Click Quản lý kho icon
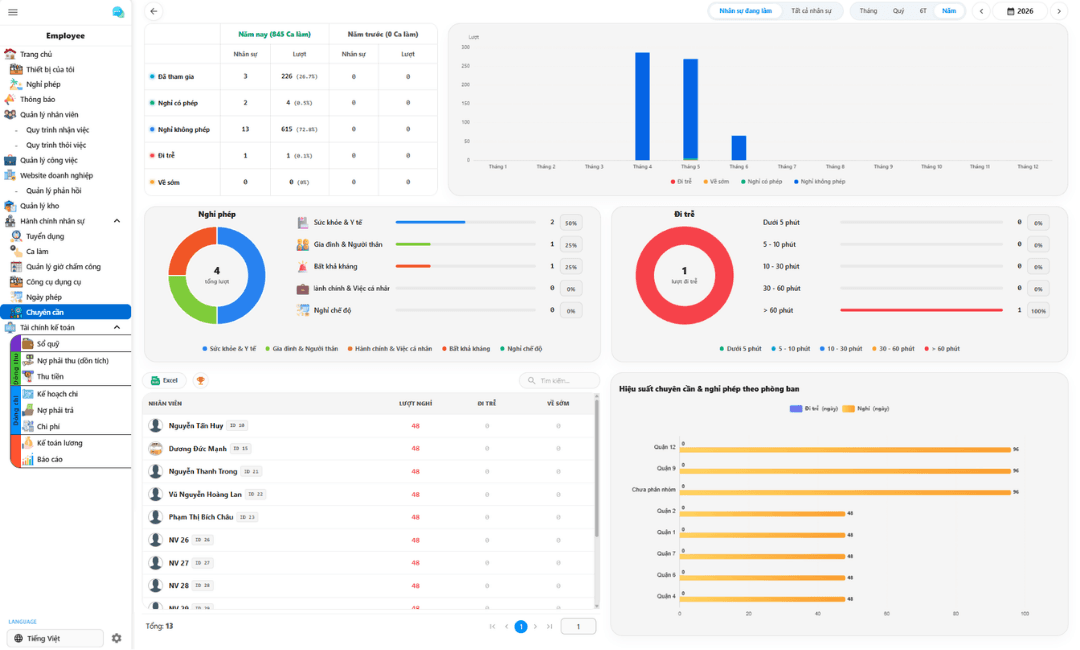 point(10,205)
